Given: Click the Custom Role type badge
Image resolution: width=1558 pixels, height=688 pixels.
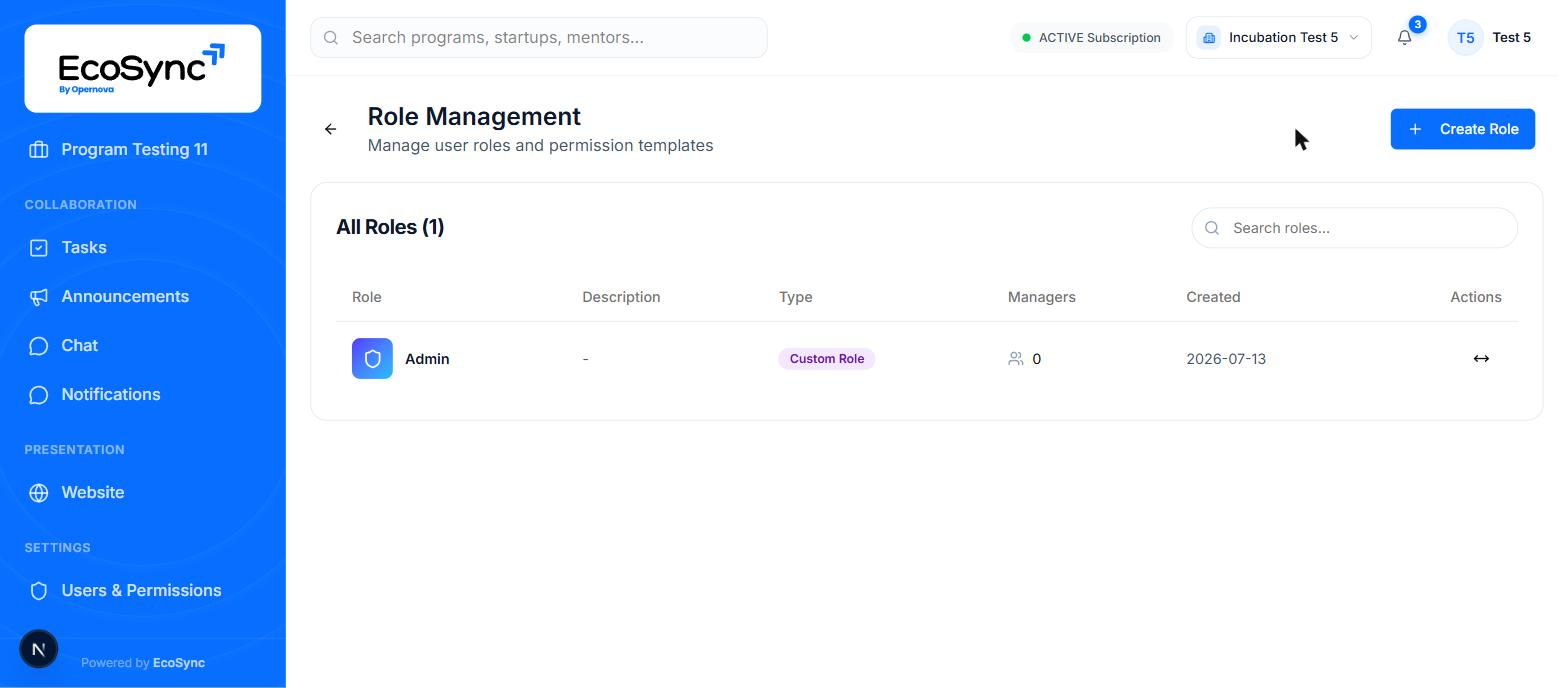Looking at the screenshot, I should click(x=827, y=359).
